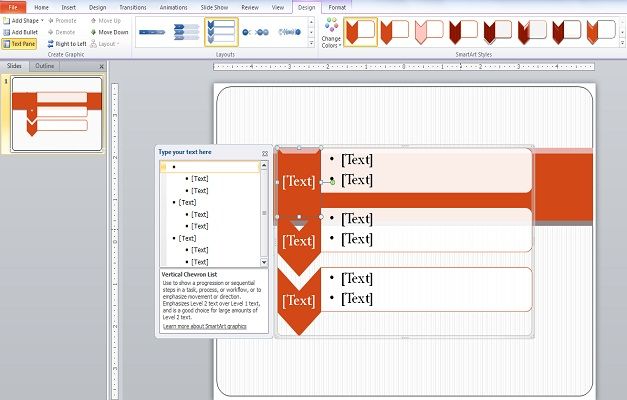Expand the Layouts gallery more arrow
Screen dimensions: 627x400
[312, 43]
